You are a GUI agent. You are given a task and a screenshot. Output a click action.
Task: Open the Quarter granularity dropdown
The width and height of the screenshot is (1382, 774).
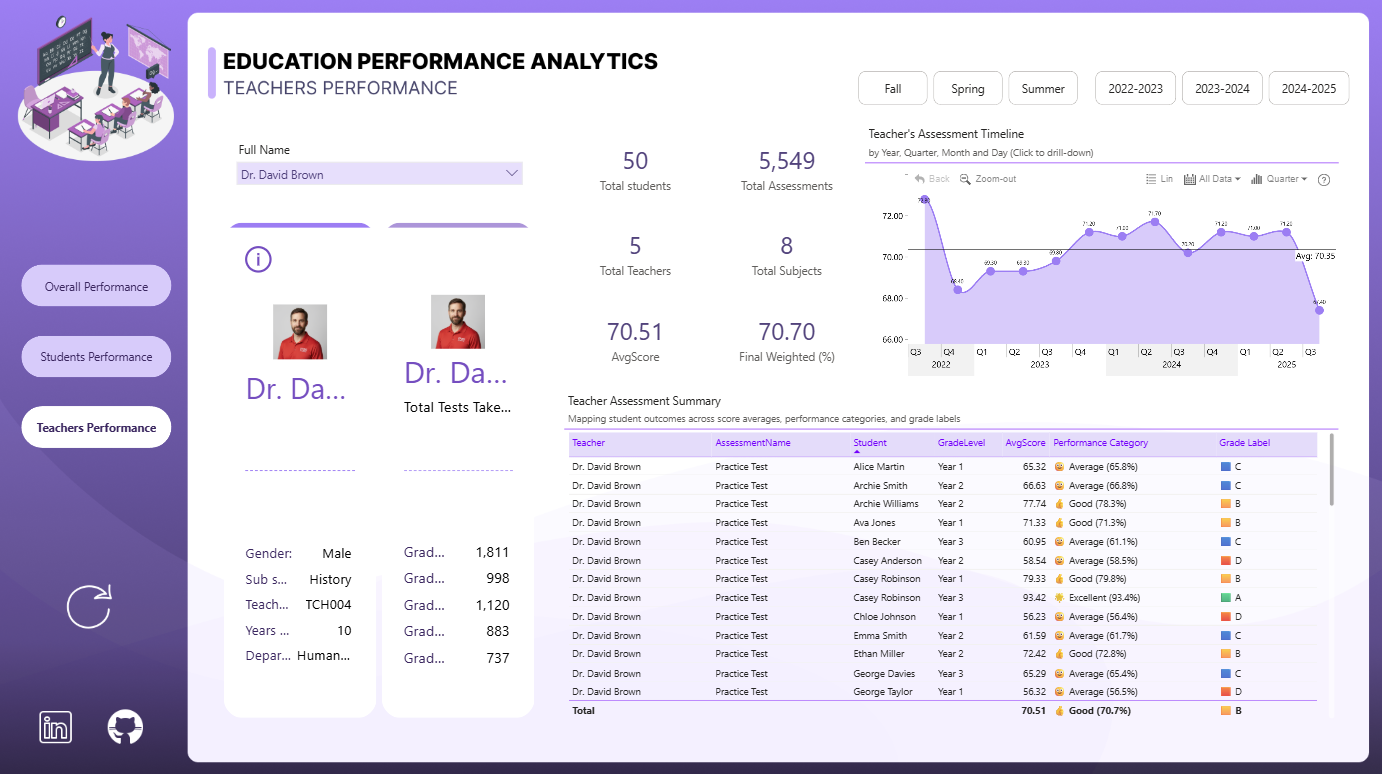[x=1279, y=179]
